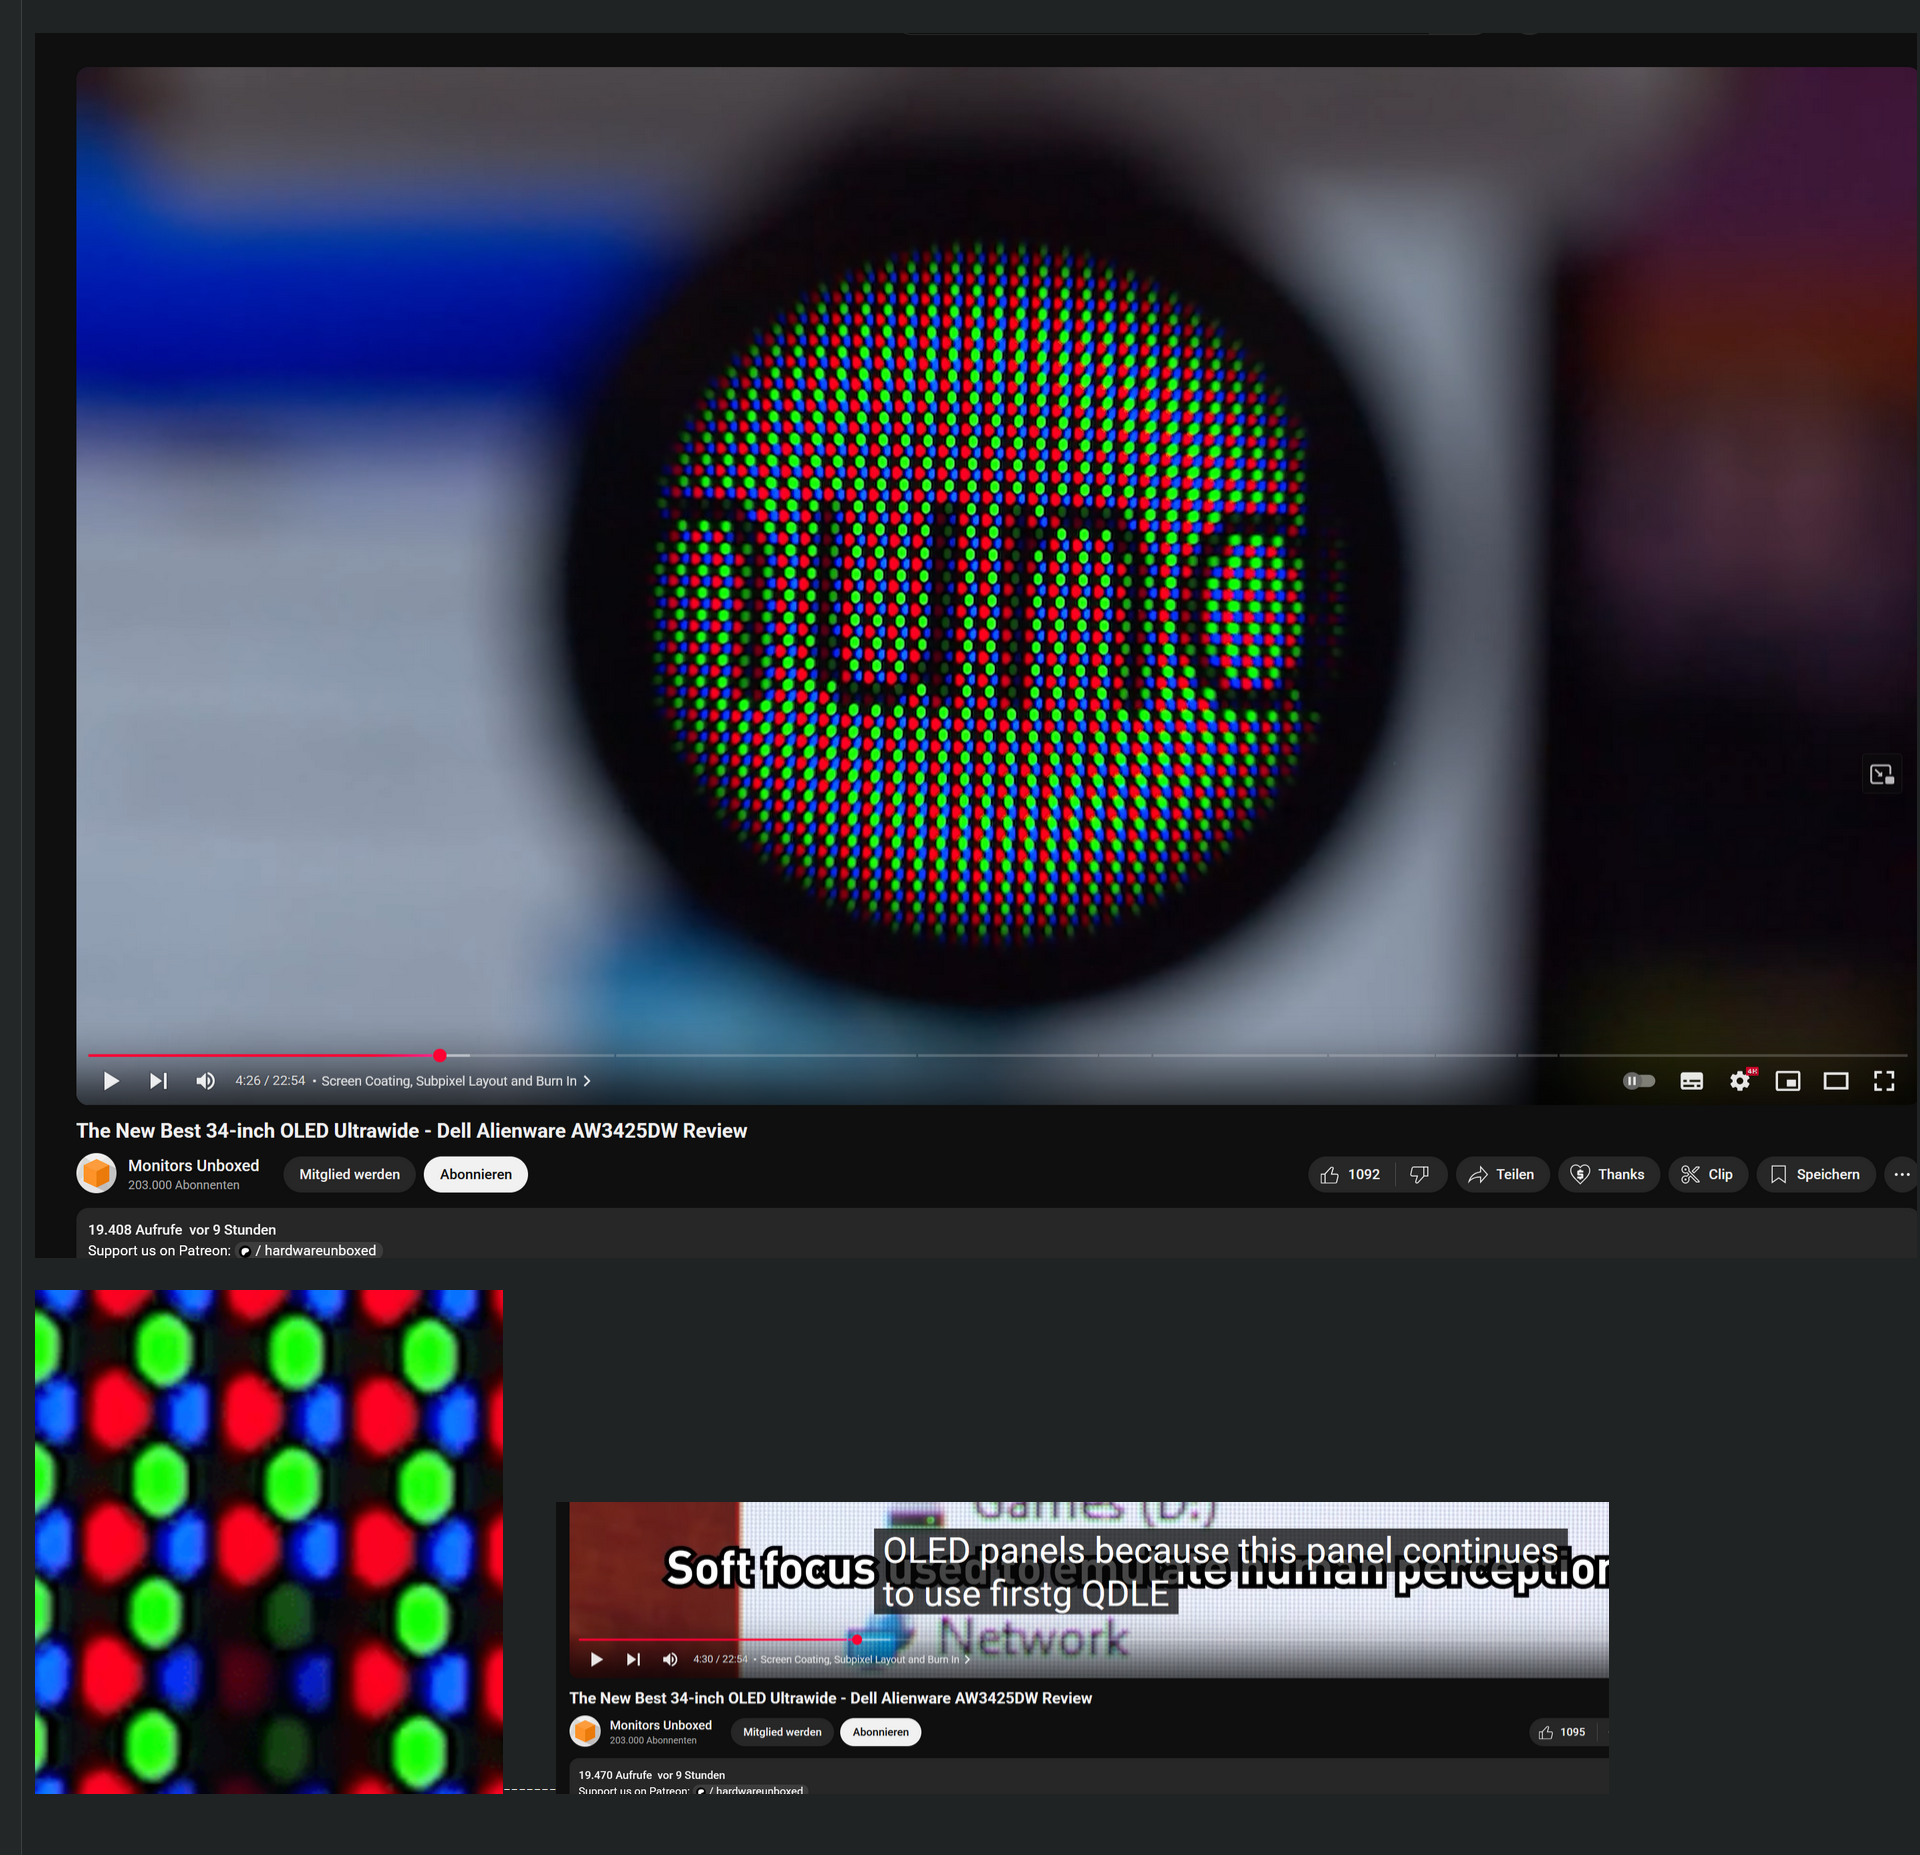The height and width of the screenshot is (1855, 1920).
Task: Activate theater mode
Action: 1836,1081
